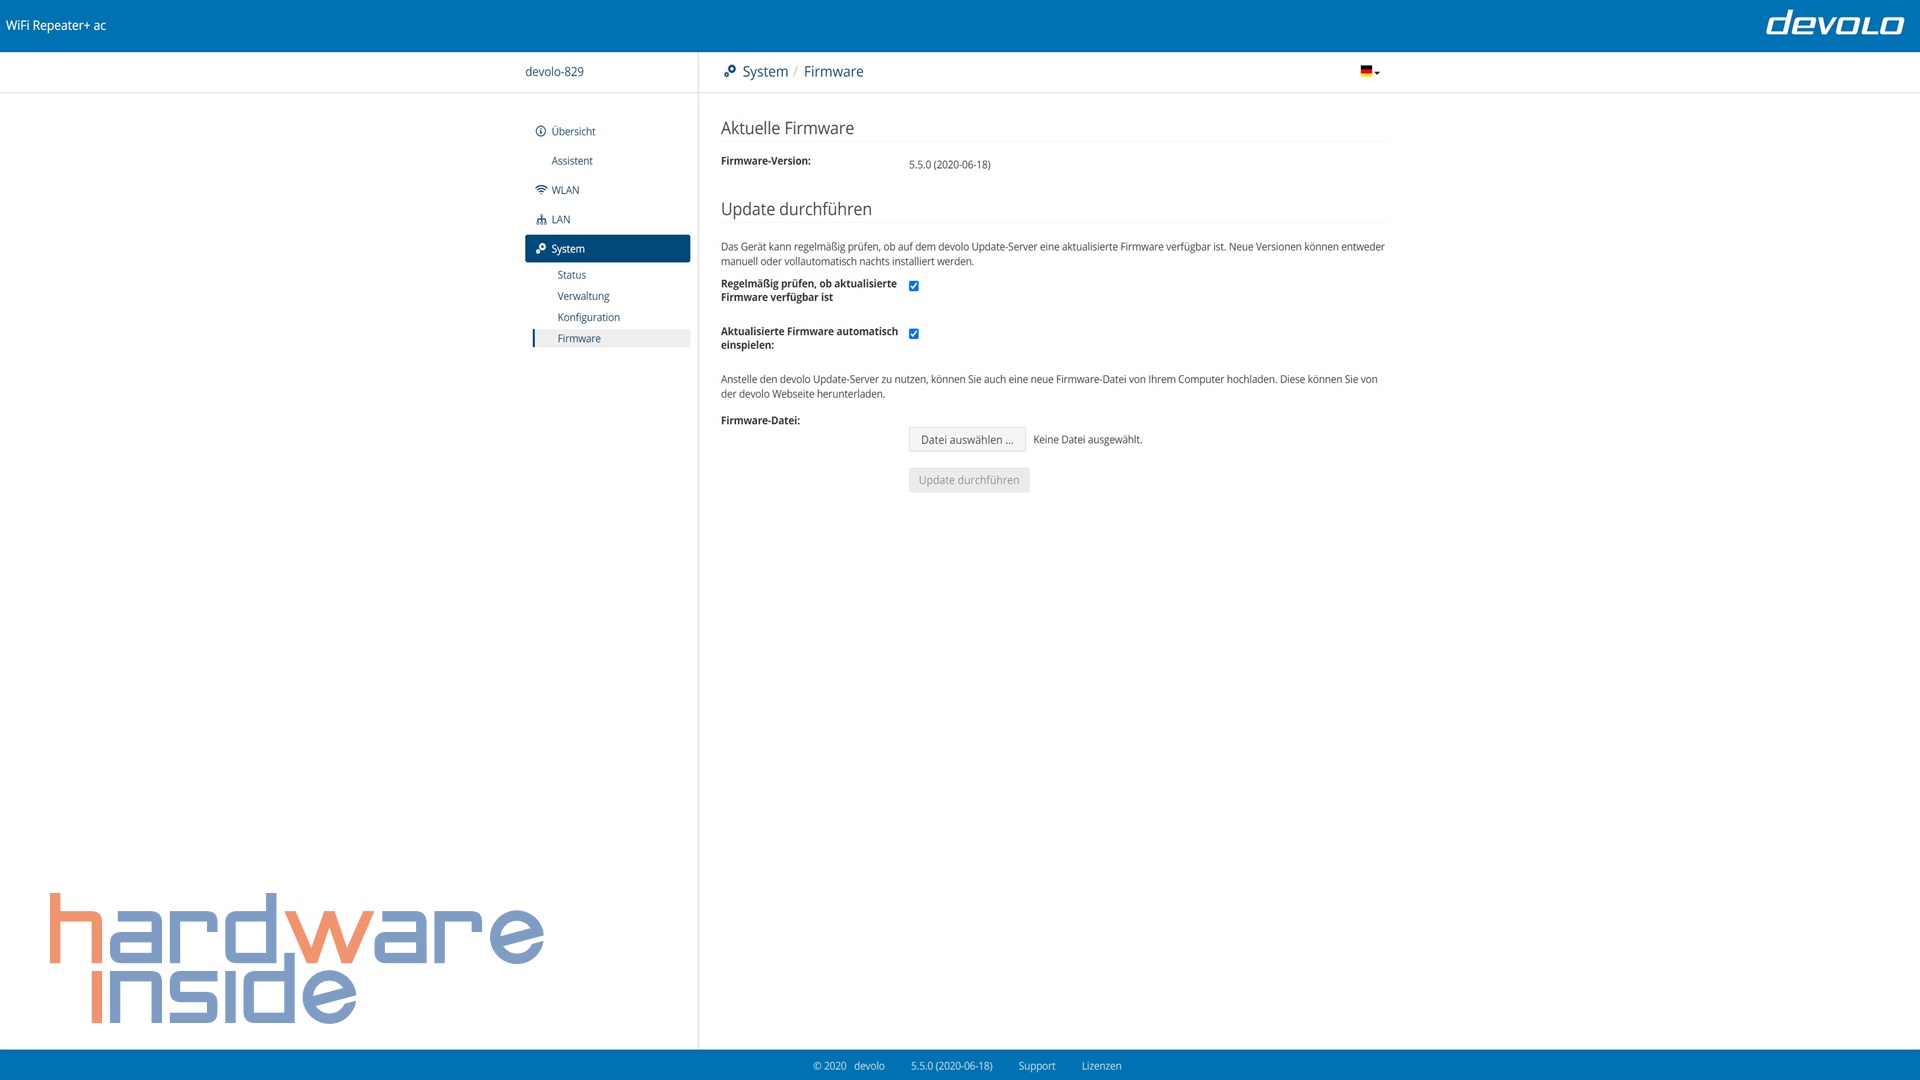1920x1080 pixels.
Task: Click the Aktuelle Firmware heading
Action: pos(787,128)
